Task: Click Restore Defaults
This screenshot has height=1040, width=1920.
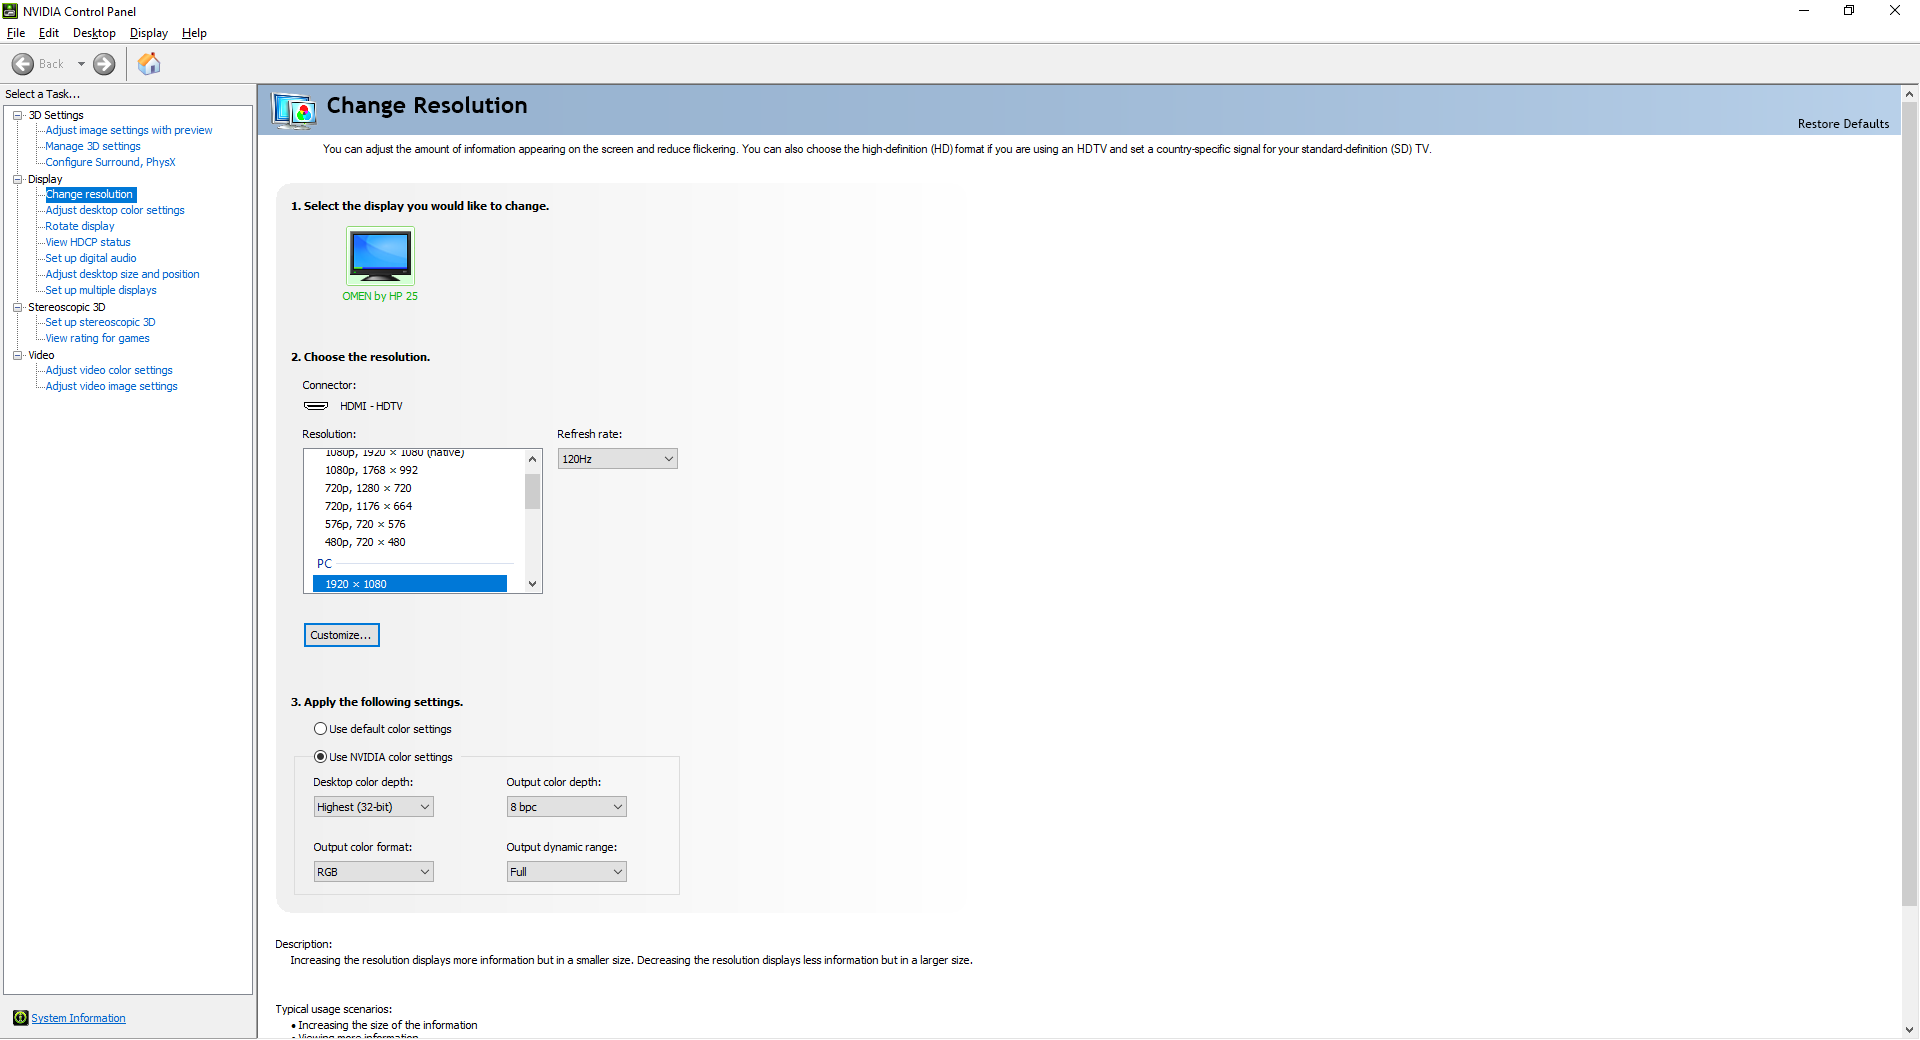Action: [x=1843, y=124]
